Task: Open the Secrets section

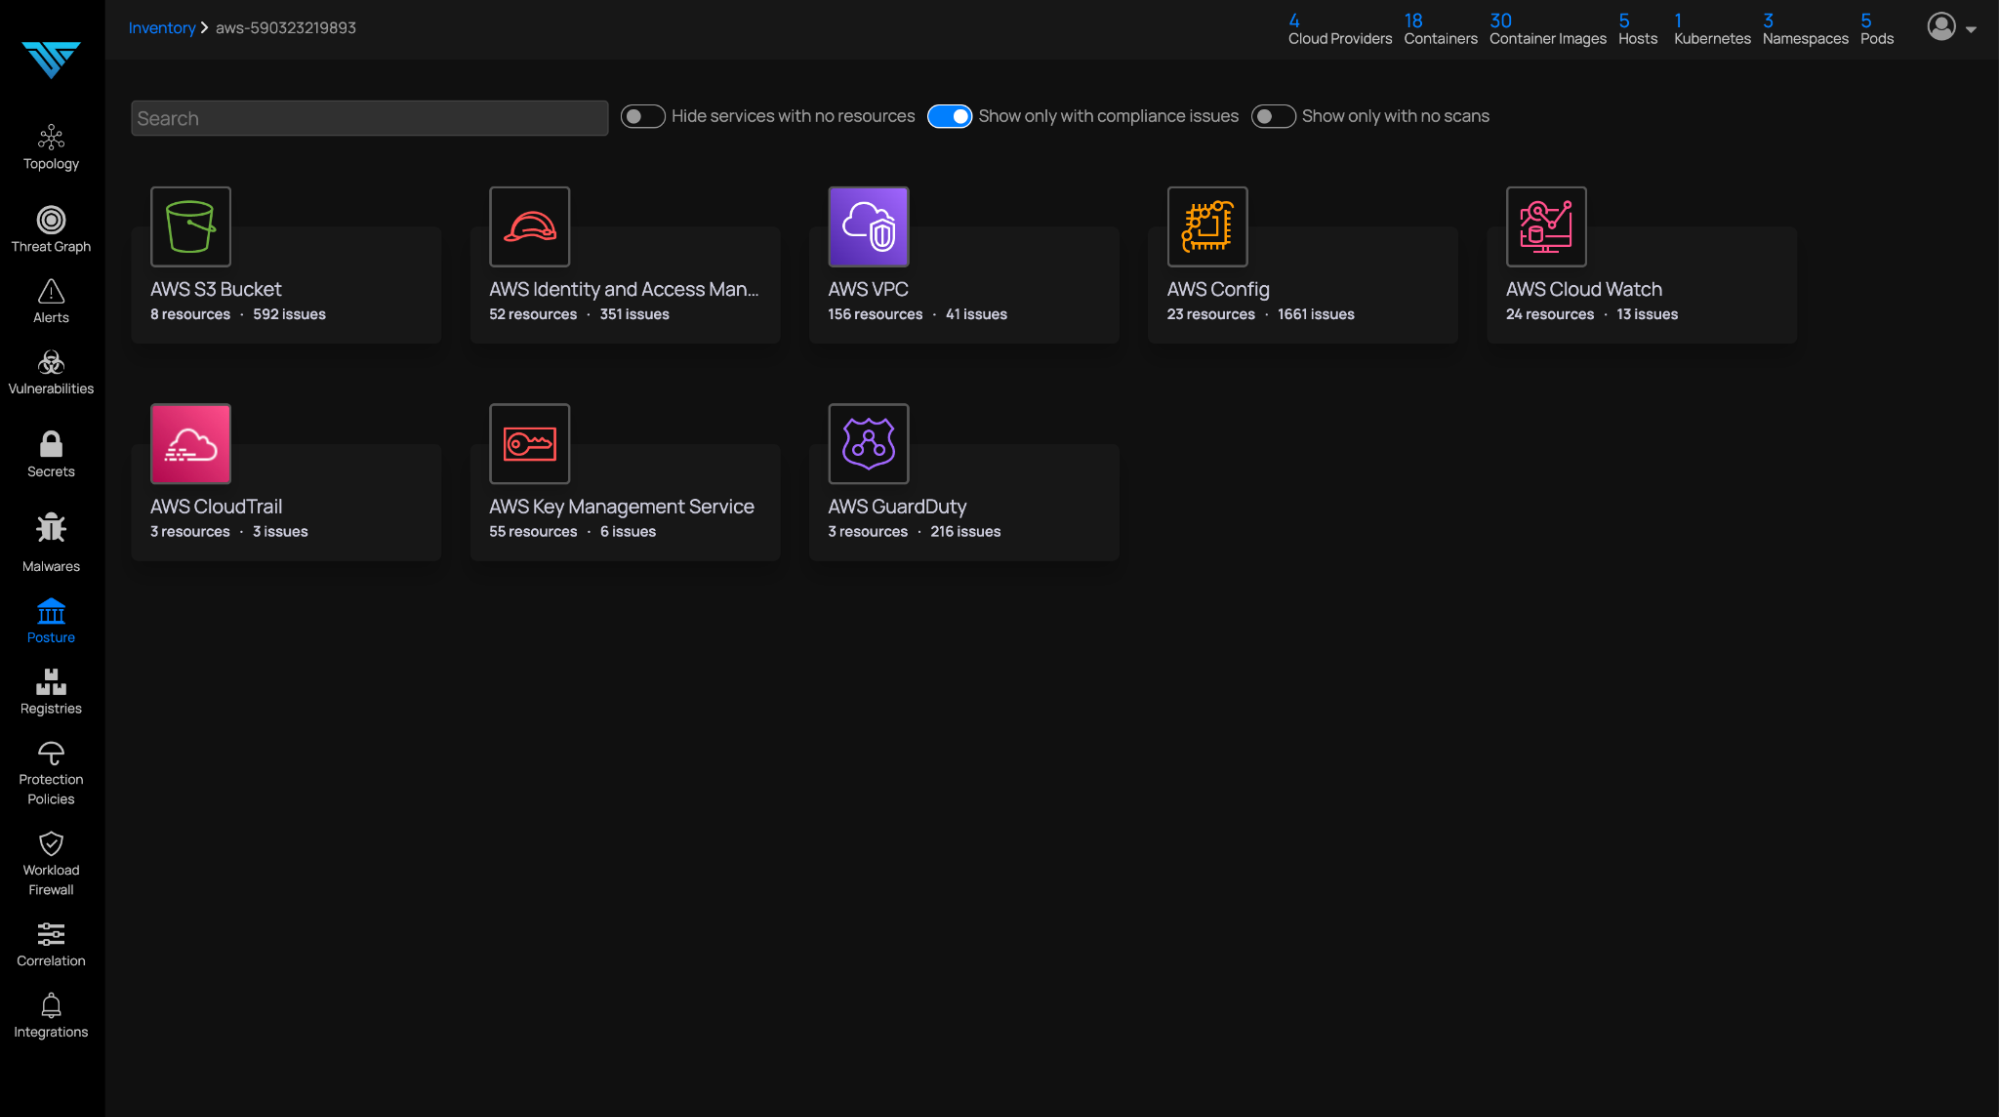Action: click(51, 454)
